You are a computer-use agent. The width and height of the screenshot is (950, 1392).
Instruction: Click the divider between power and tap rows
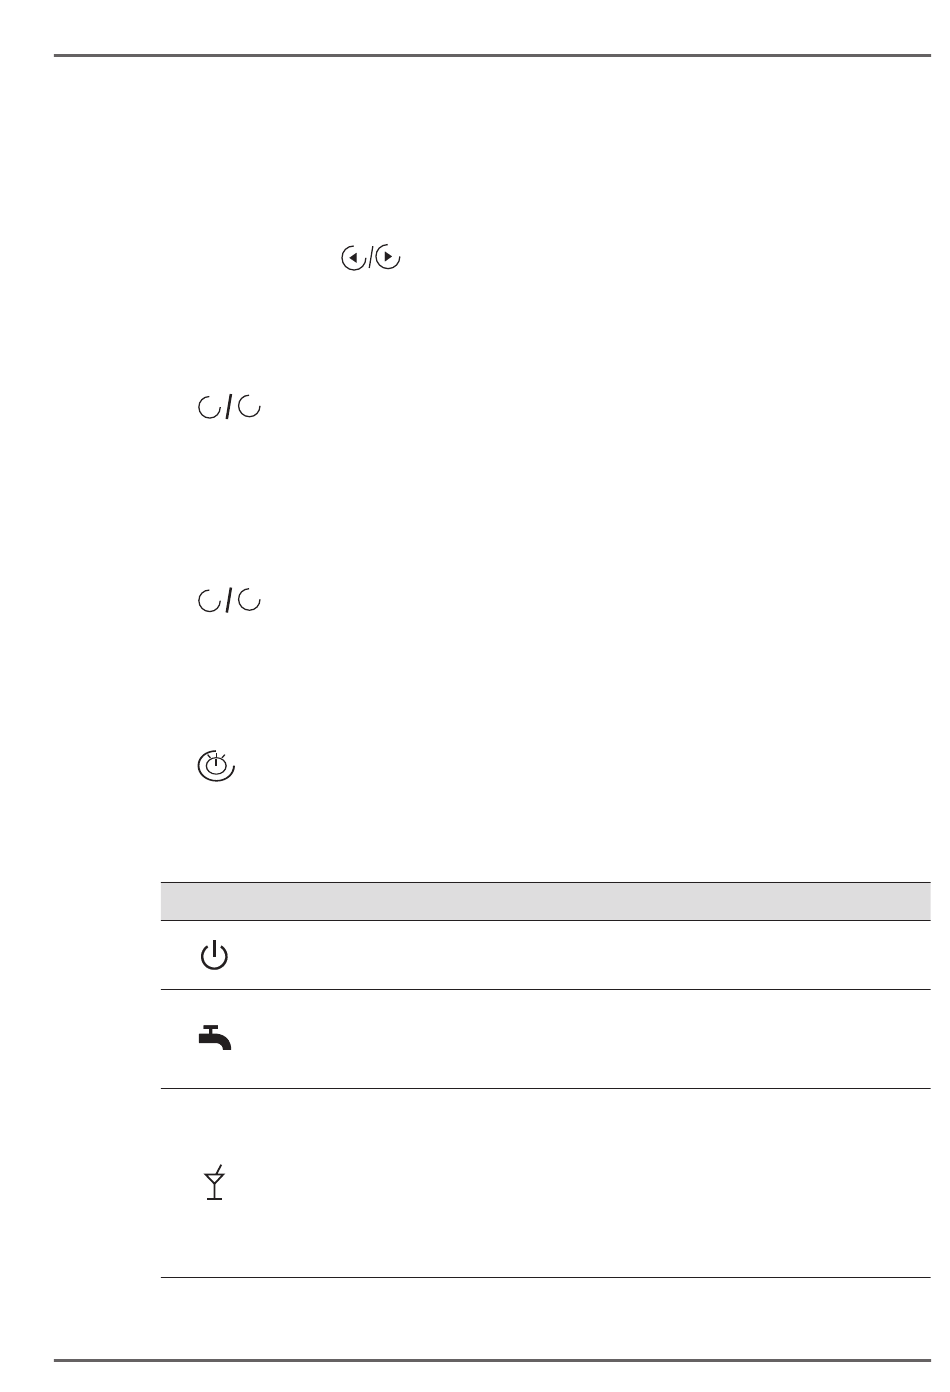point(546,990)
